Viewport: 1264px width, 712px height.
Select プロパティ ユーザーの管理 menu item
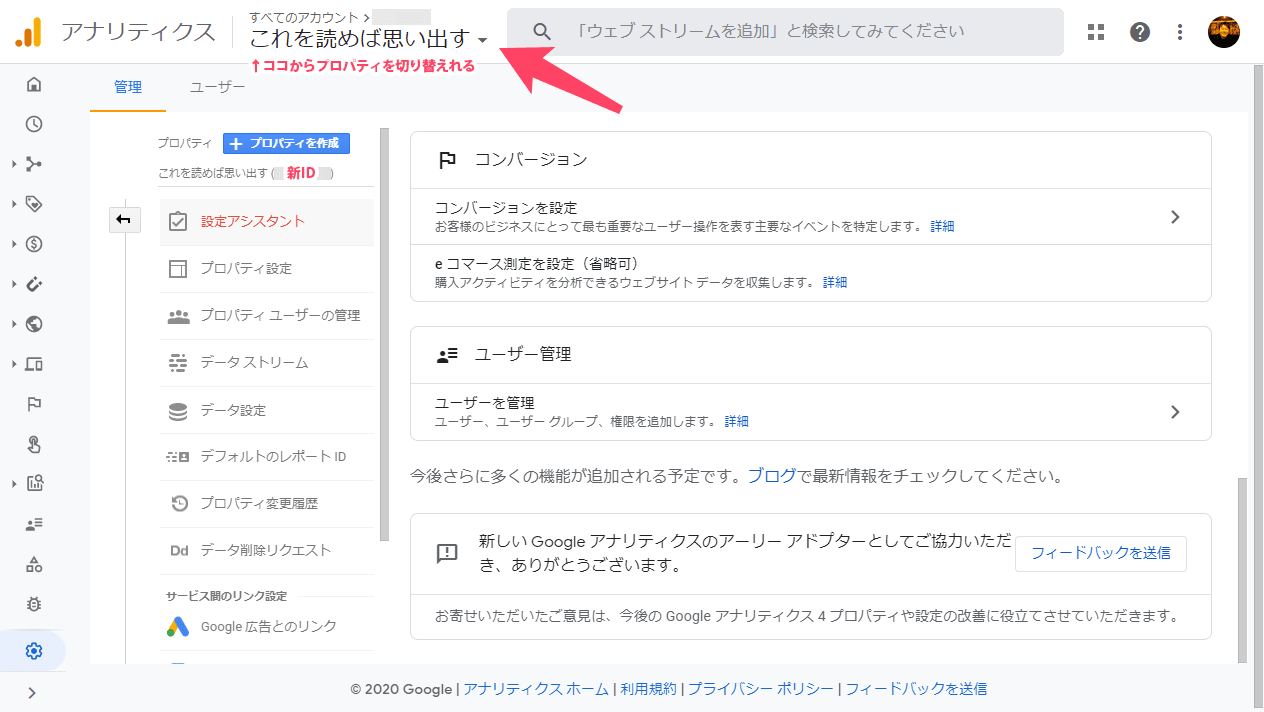tap(266, 315)
